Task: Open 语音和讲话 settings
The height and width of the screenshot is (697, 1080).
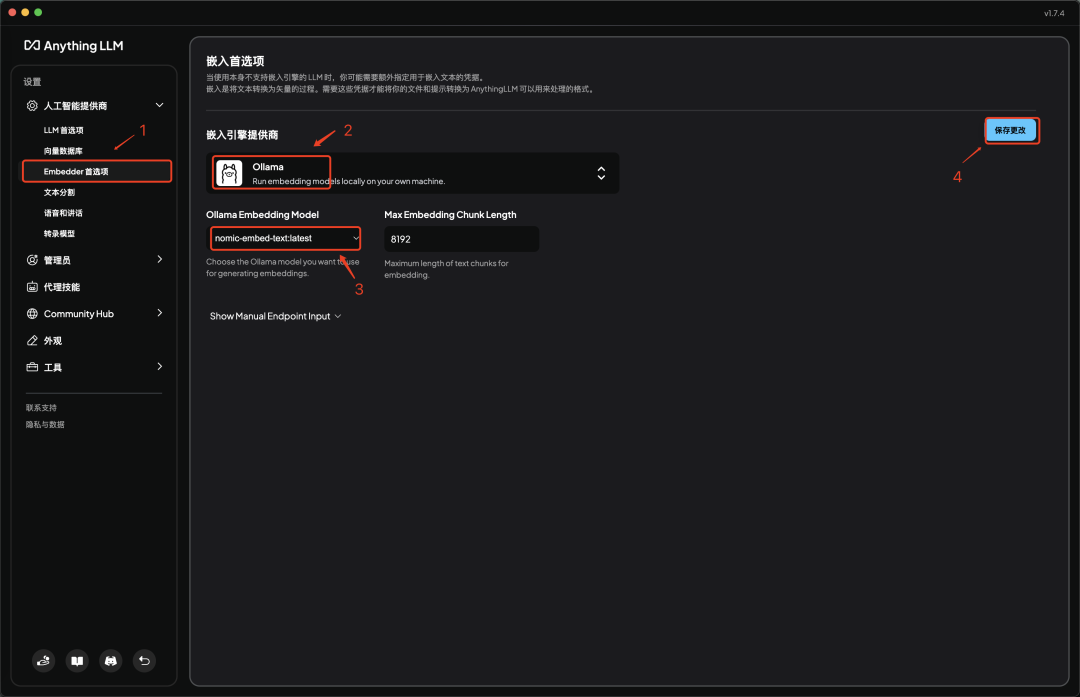Action: coord(63,213)
